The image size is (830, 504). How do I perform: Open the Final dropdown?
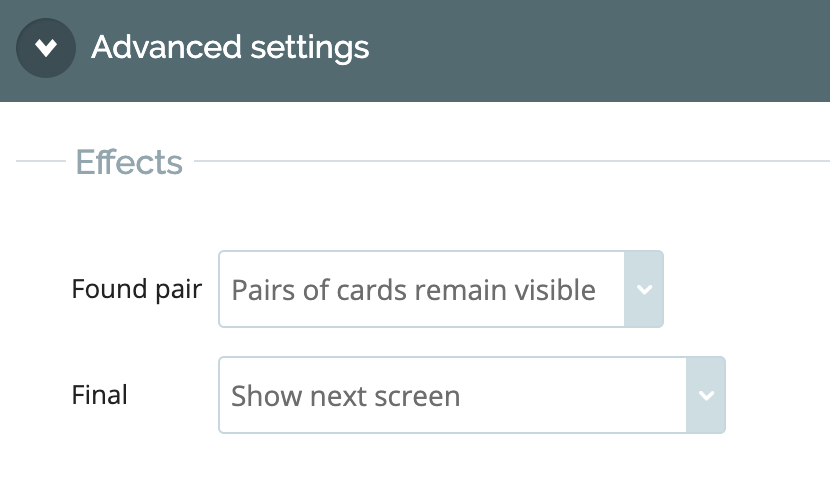pyautogui.click(x=472, y=395)
